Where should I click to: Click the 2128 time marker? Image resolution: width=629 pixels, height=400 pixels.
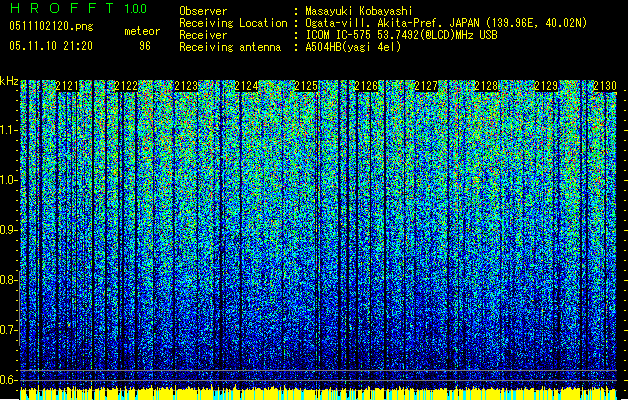486,86
